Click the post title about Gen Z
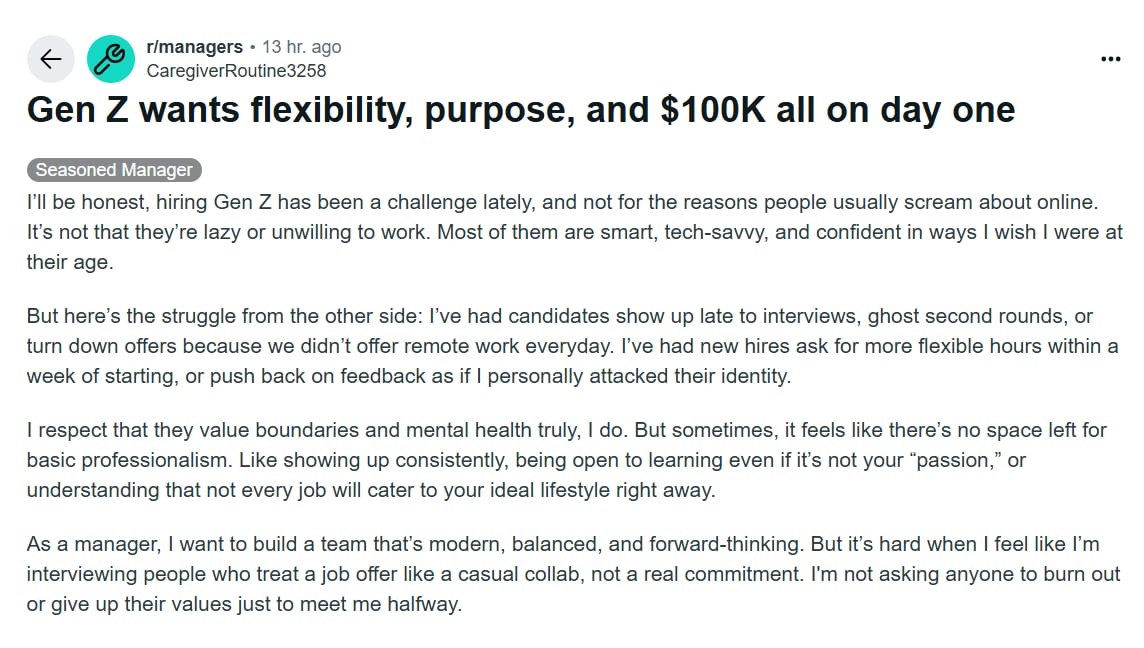The height and width of the screenshot is (648, 1144). (521, 110)
